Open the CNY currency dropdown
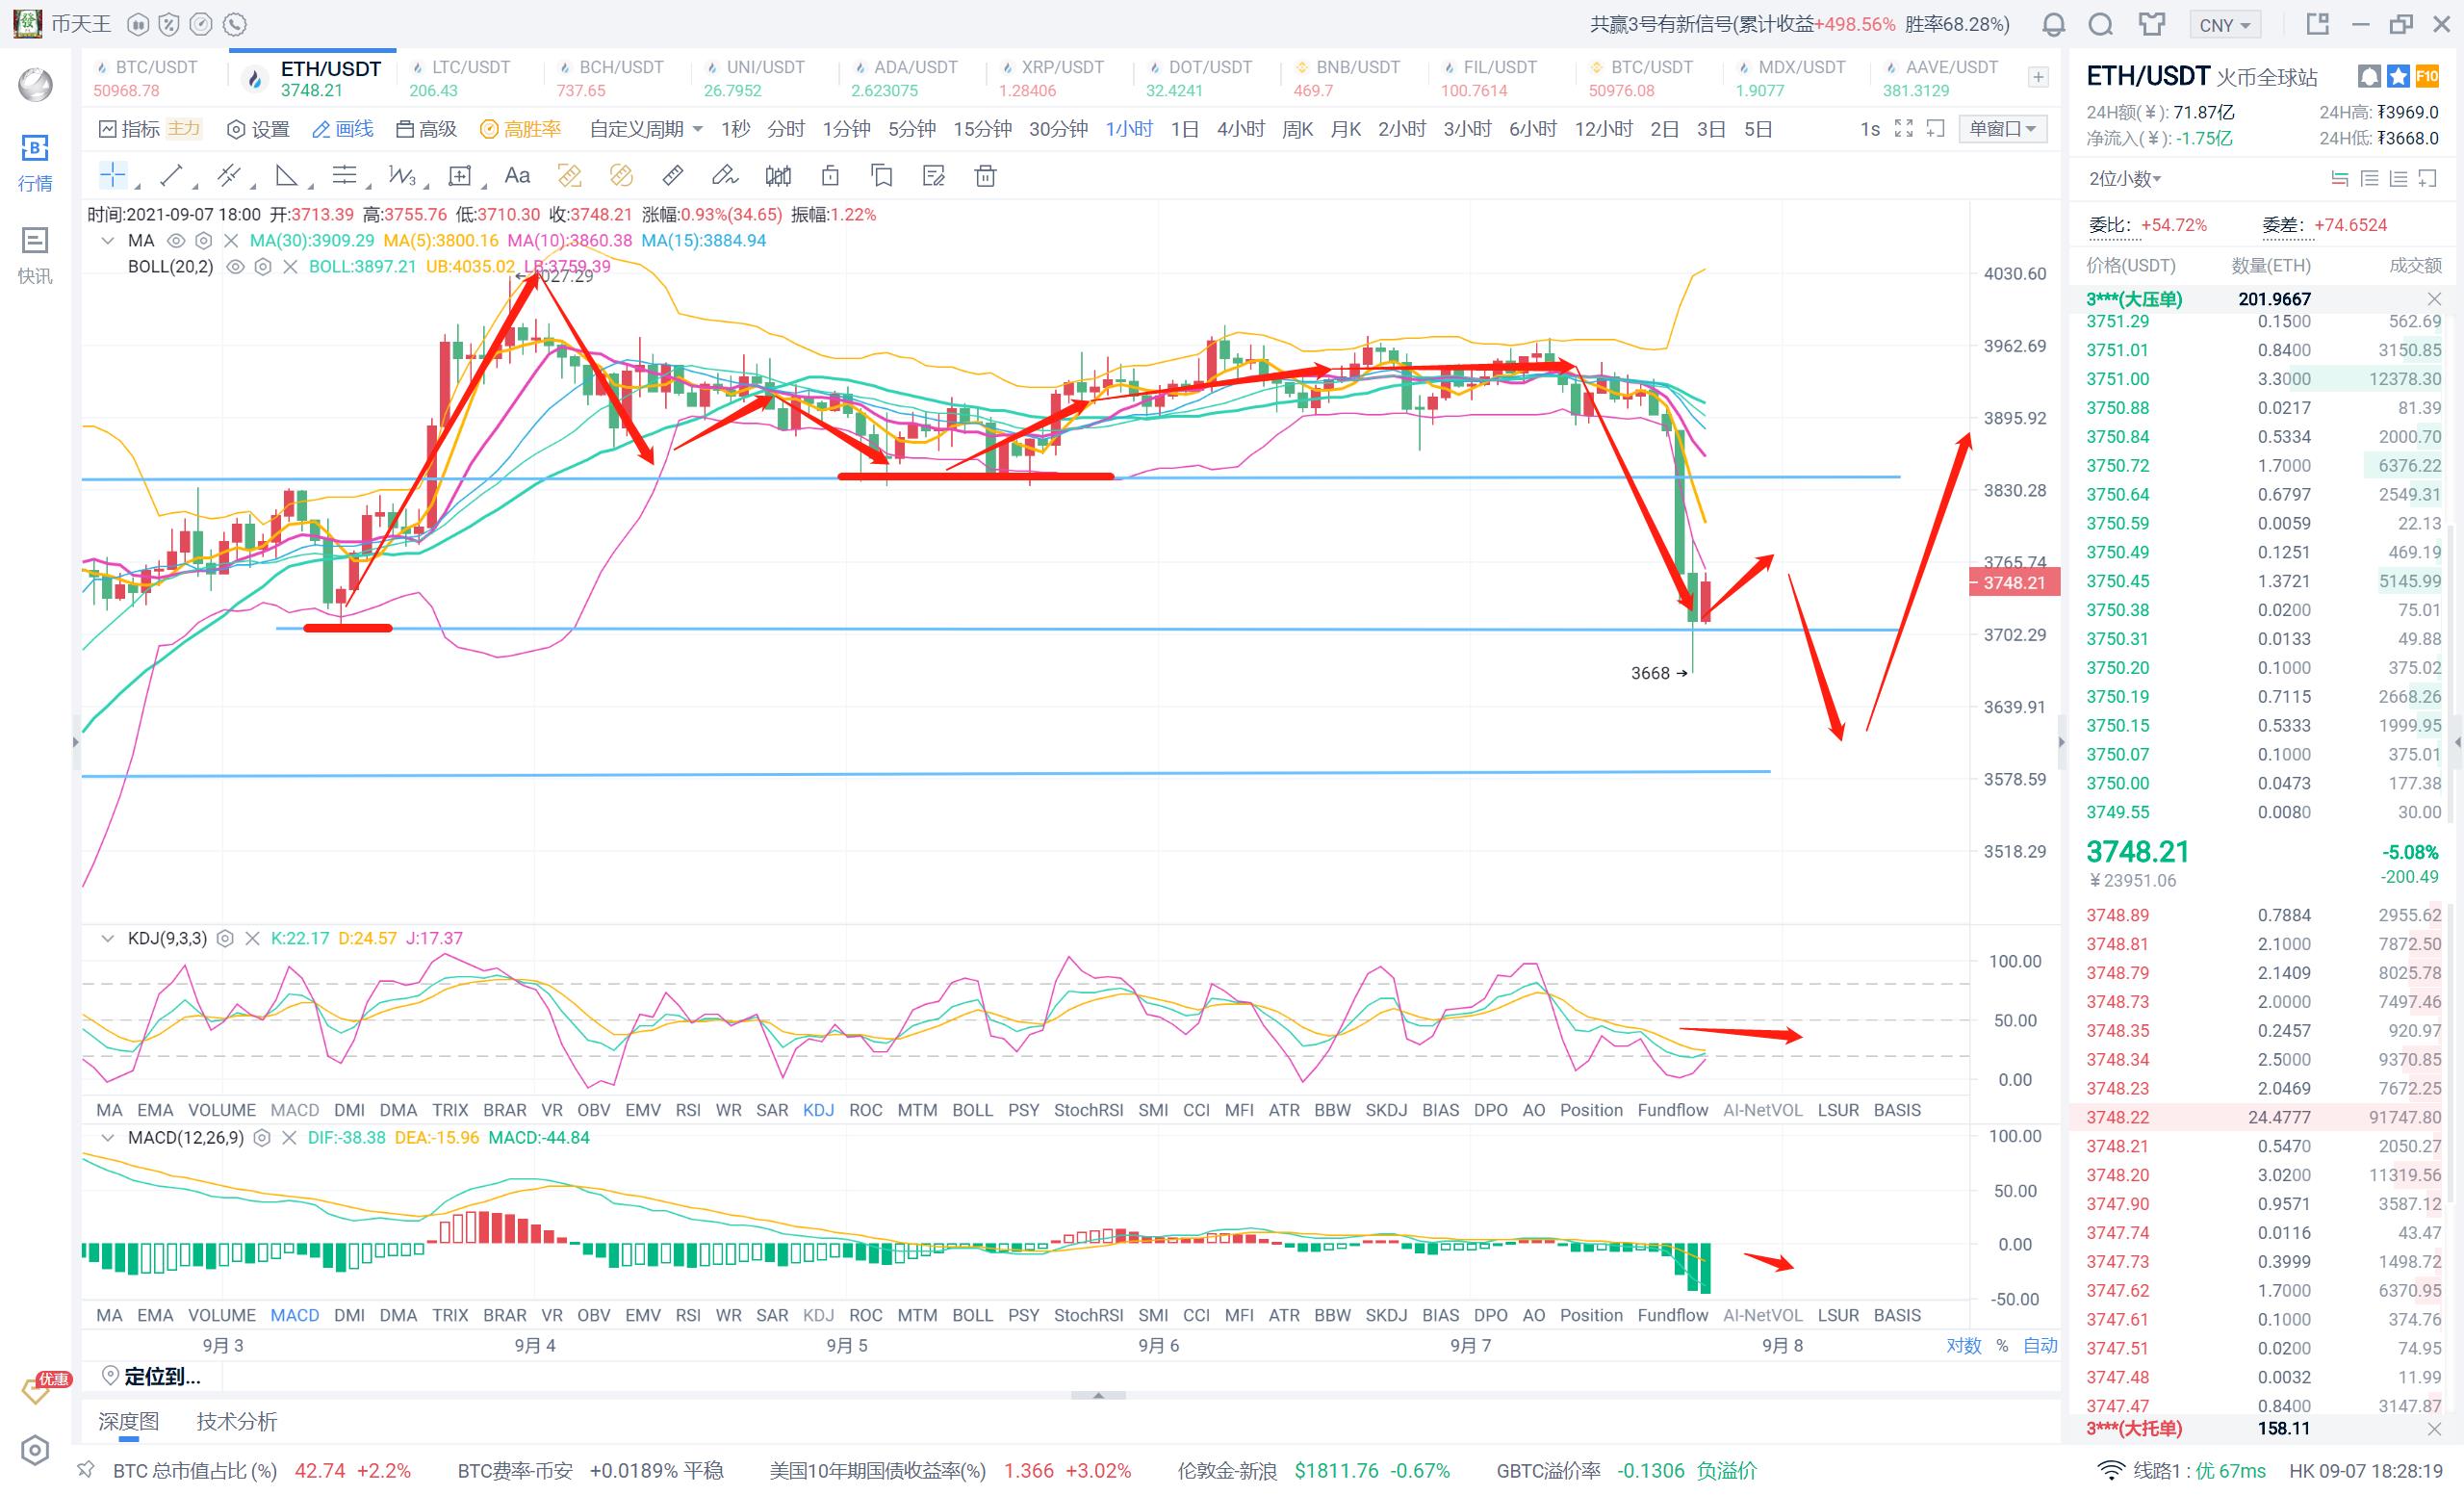This screenshot has width=2464, height=1495. (x=2224, y=25)
